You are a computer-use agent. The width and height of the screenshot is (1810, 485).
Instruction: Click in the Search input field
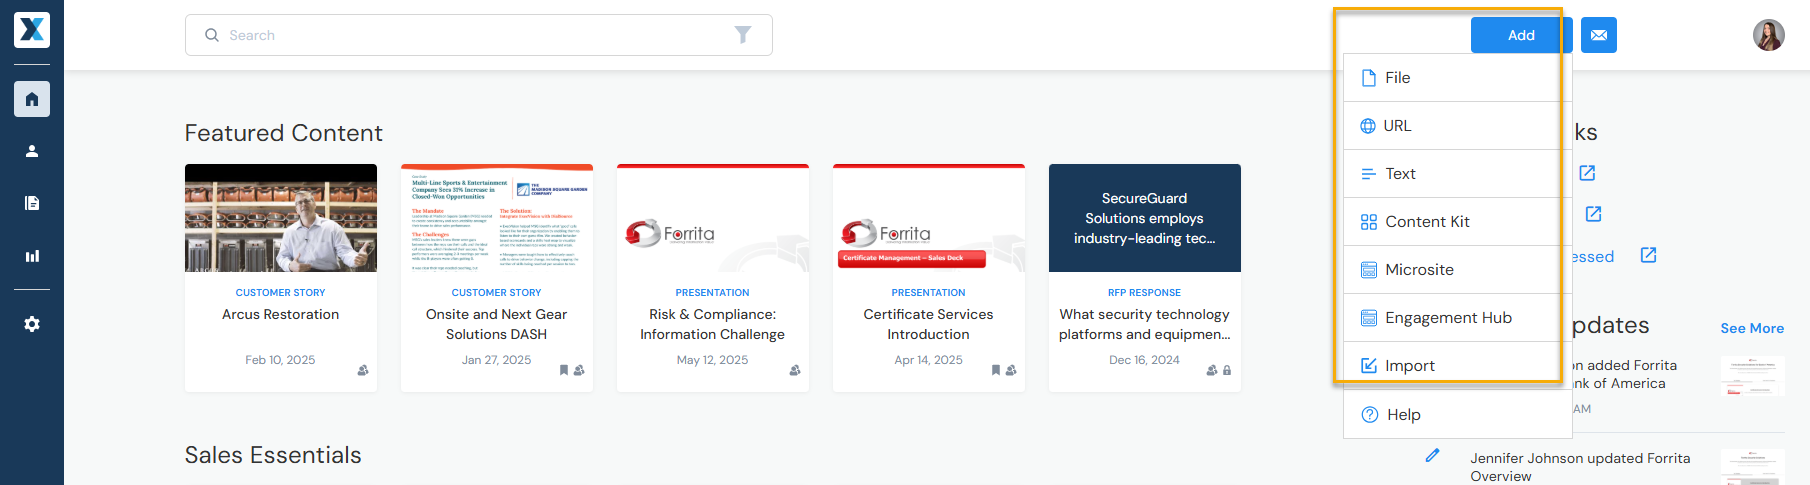(479, 35)
